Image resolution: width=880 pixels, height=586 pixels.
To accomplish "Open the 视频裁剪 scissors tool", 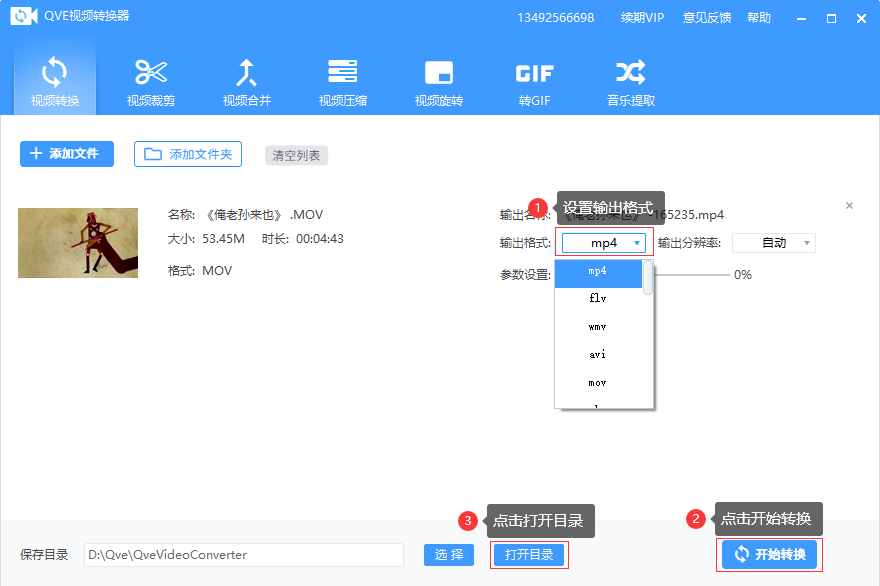I will coord(151,81).
